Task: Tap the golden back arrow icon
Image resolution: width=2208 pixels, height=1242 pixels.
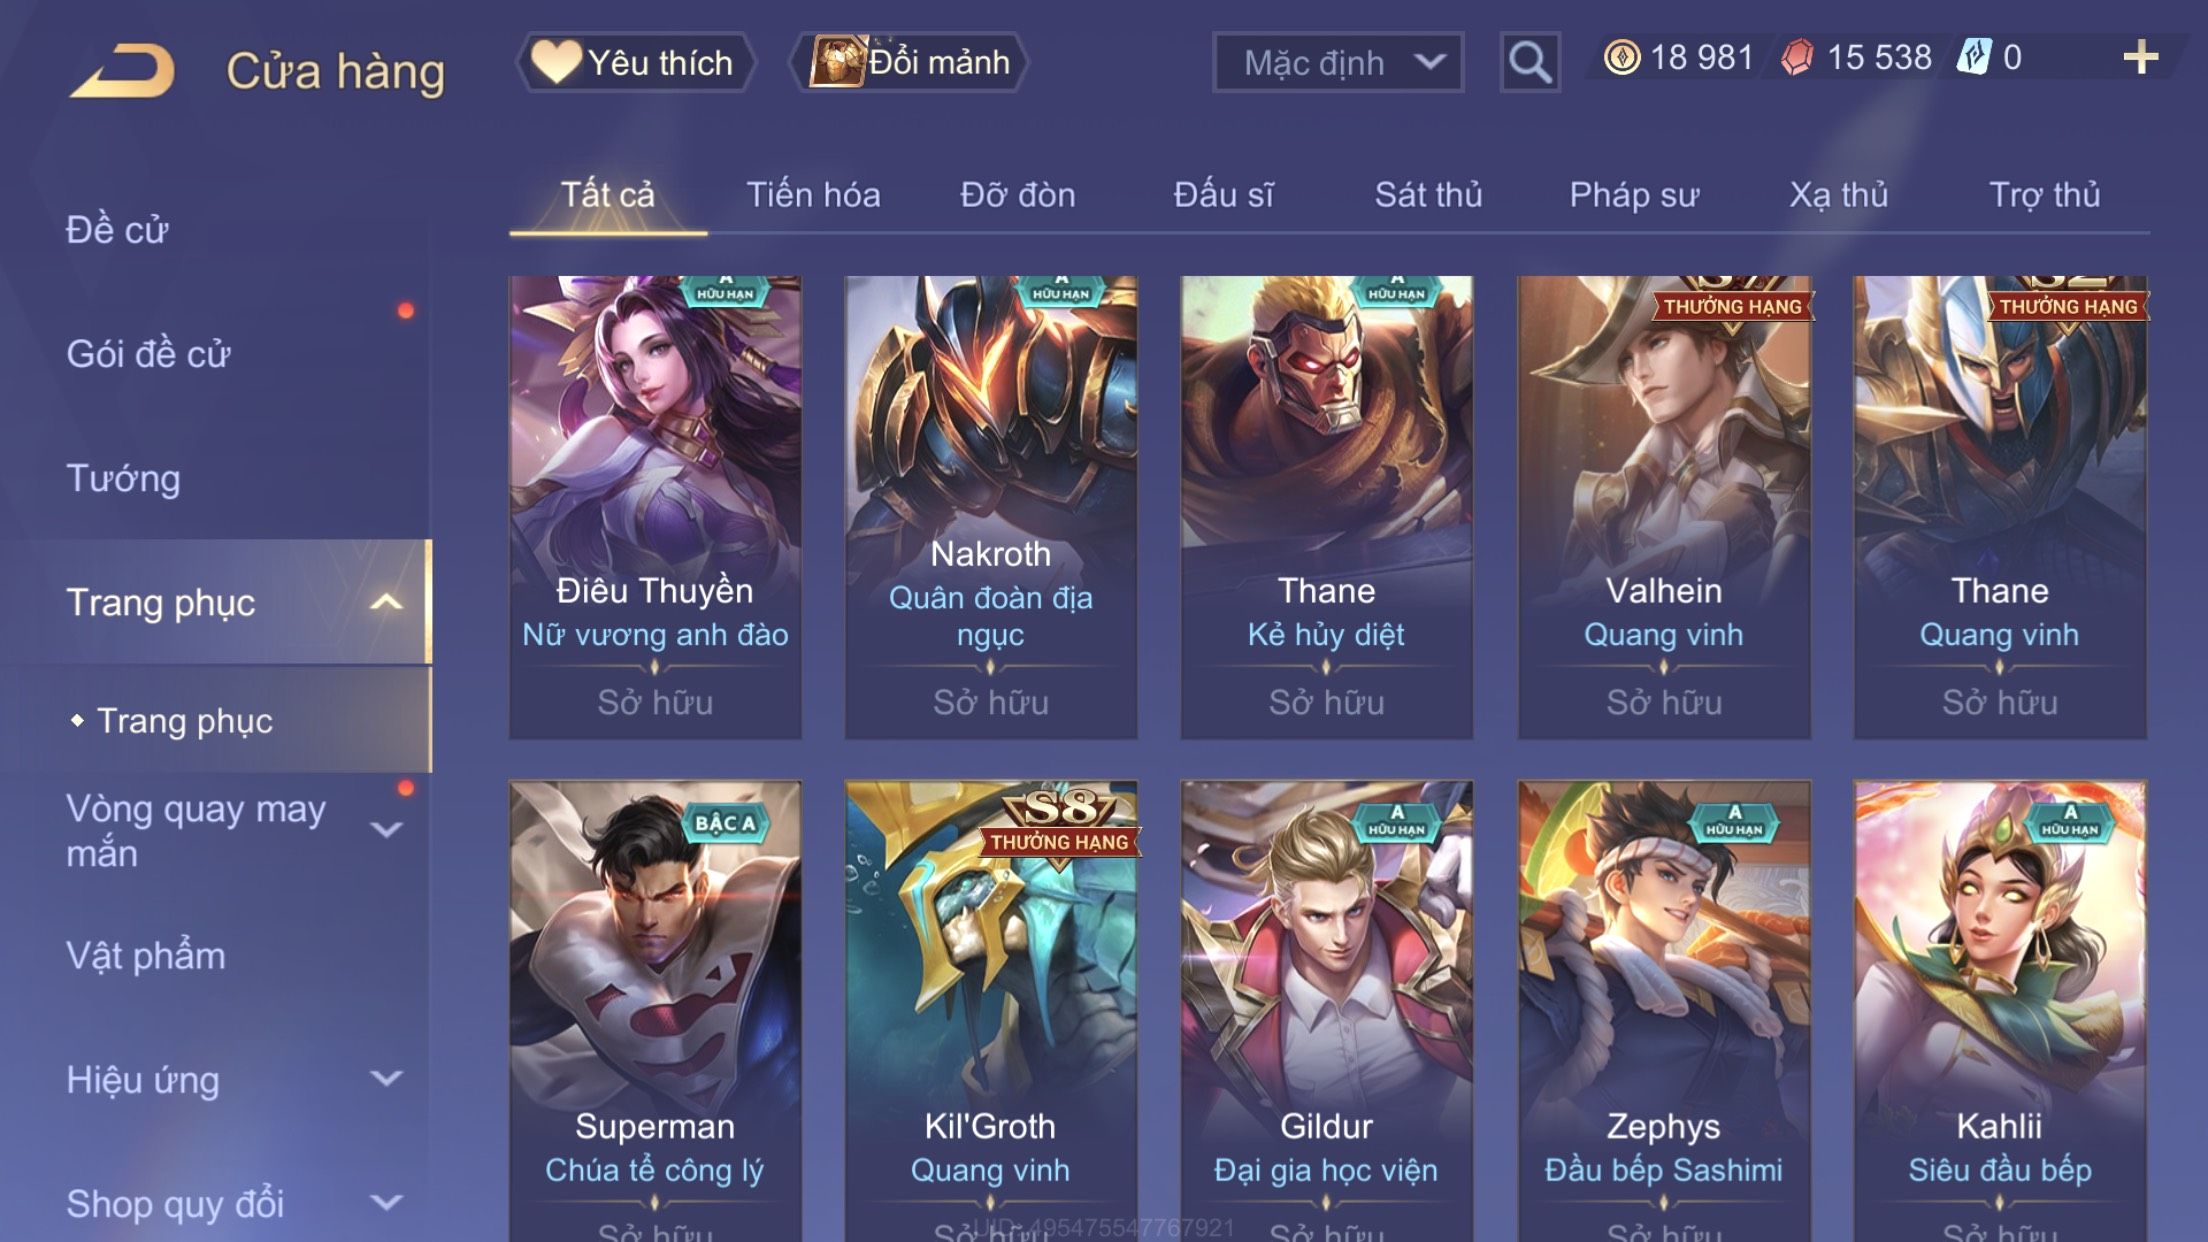Action: point(122,70)
